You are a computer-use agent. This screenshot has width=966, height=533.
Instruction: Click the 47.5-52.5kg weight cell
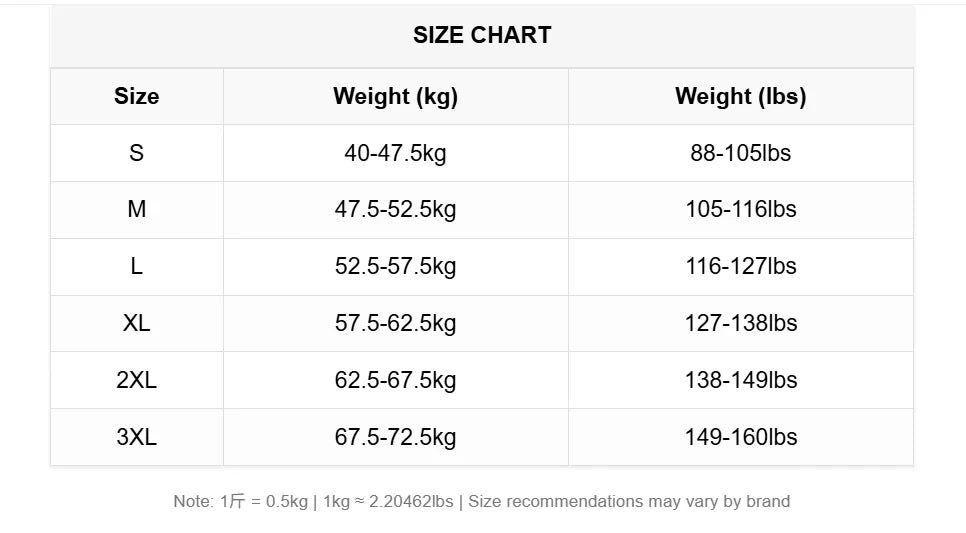pos(395,210)
